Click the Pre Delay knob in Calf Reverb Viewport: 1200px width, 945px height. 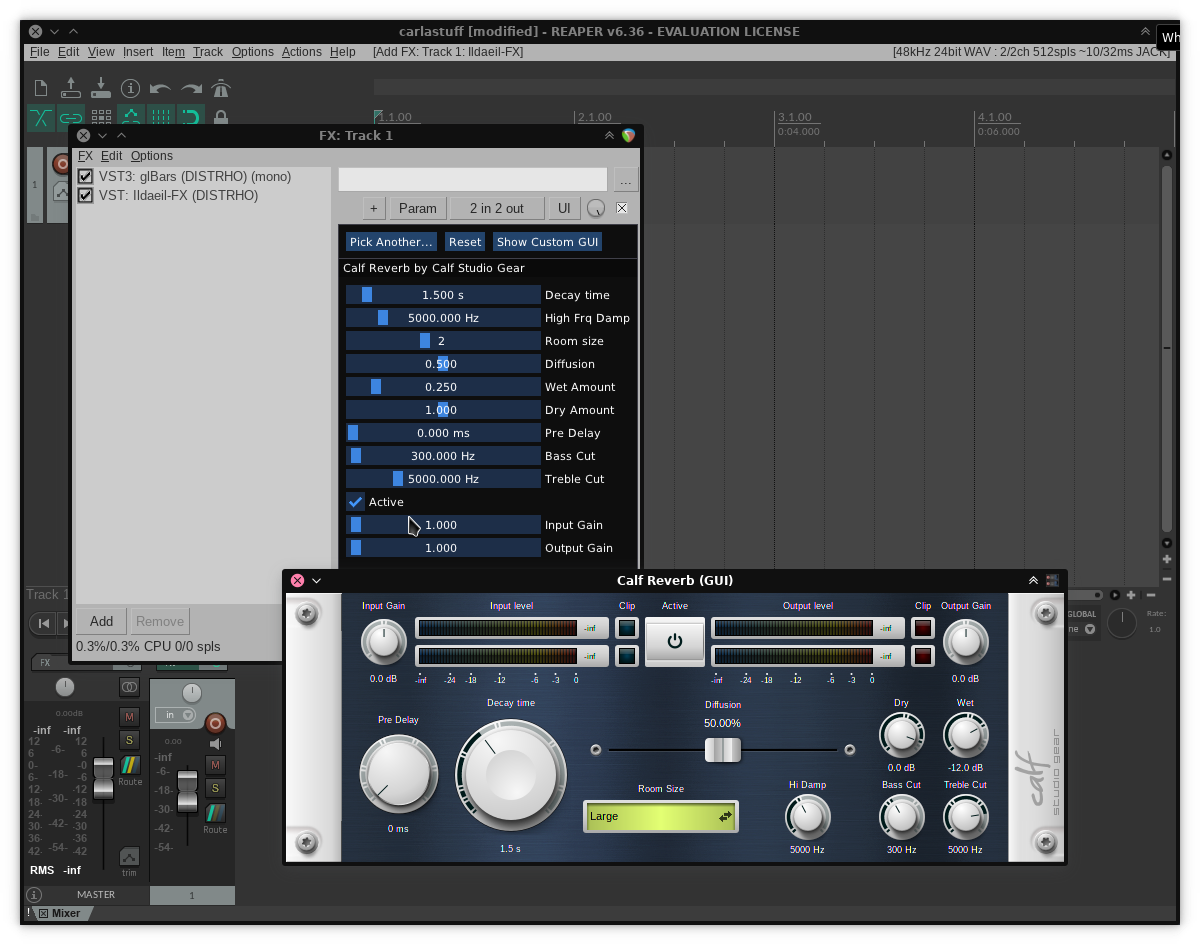click(x=398, y=773)
